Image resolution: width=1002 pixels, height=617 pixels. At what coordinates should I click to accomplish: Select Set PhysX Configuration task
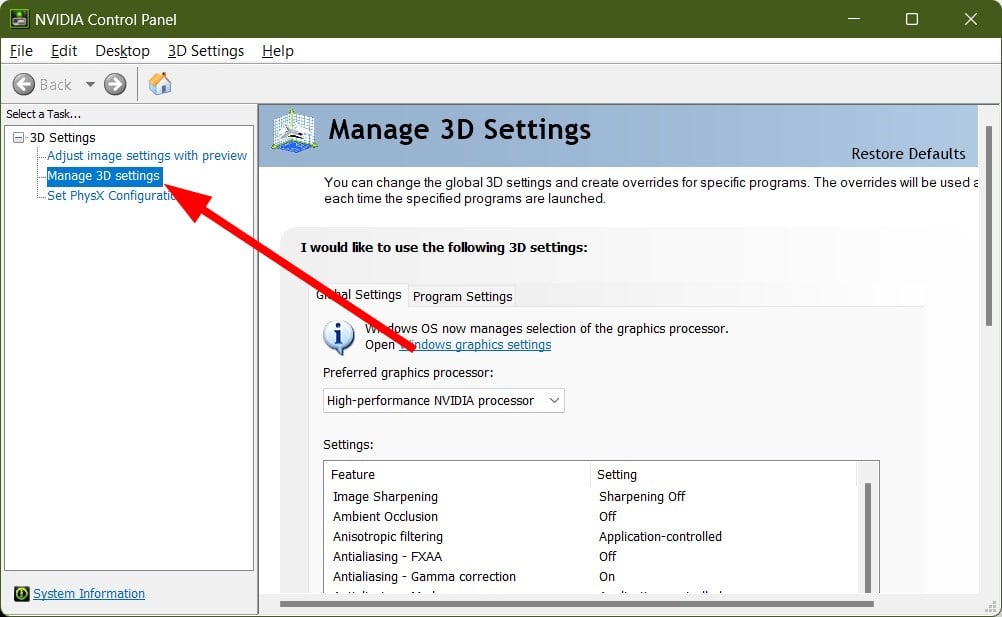tap(111, 195)
